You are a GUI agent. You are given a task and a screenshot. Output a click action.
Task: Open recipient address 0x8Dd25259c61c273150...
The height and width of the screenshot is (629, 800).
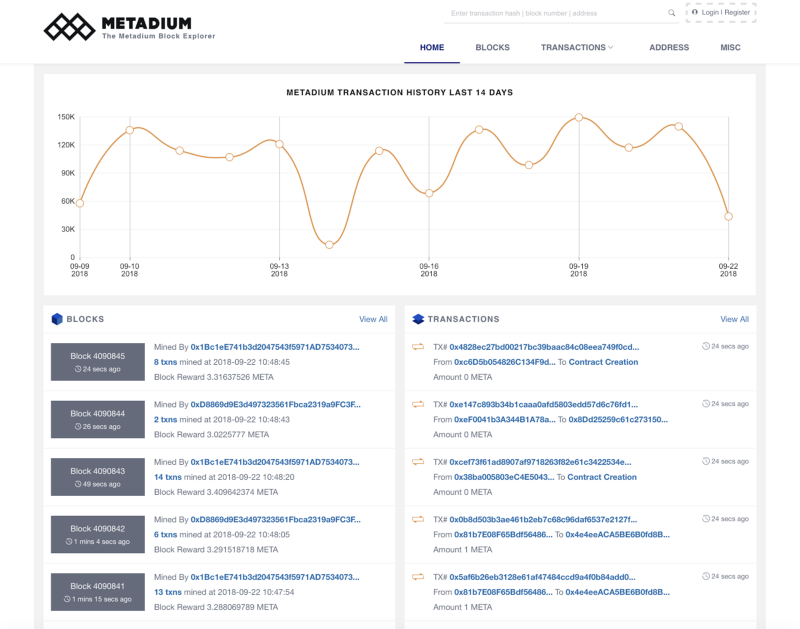pos(618,420)
